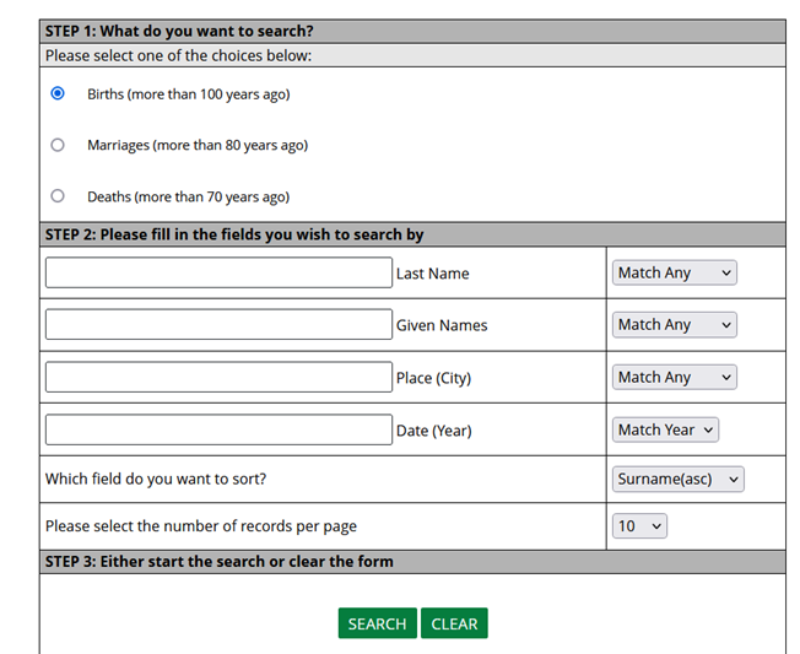Select the Marriages search option
Screen dimensions: 800x654
pos(57,144)
